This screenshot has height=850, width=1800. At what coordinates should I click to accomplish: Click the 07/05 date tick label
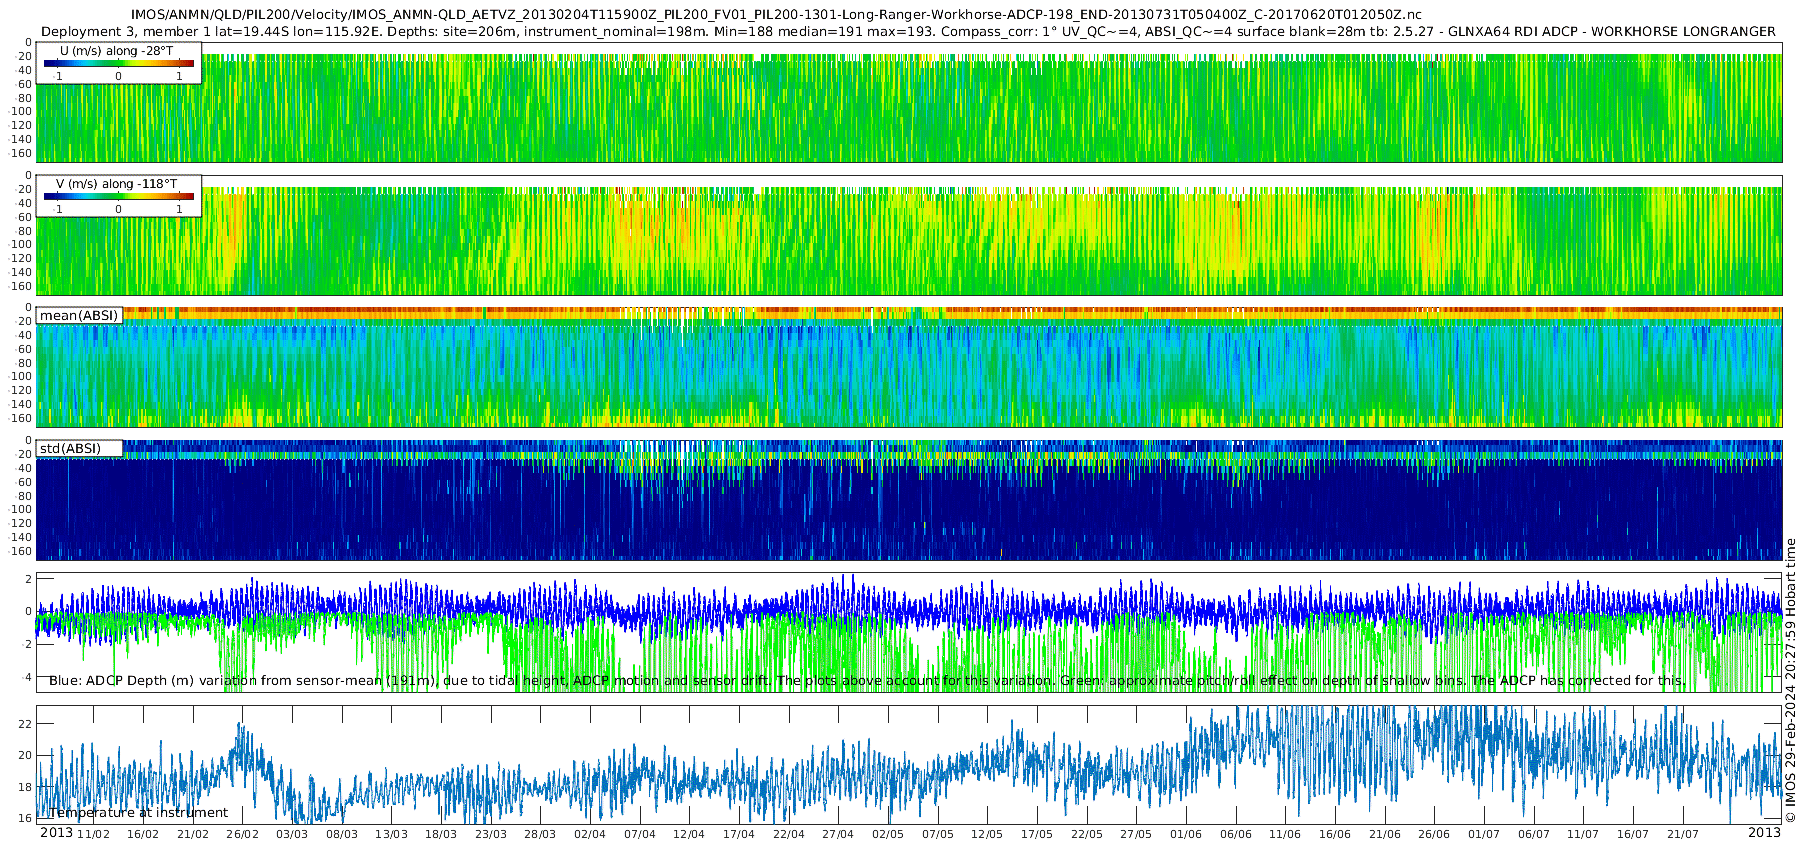pyautogui.click(x=938, y=834)
